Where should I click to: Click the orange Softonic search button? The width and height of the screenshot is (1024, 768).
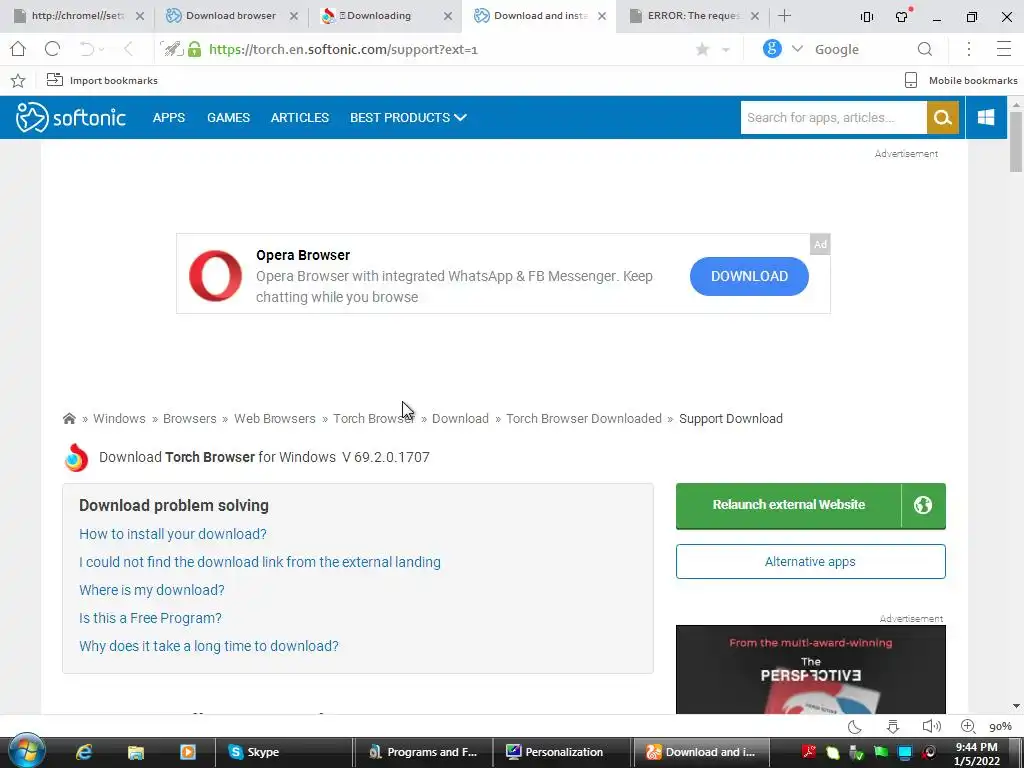point(942,118)
